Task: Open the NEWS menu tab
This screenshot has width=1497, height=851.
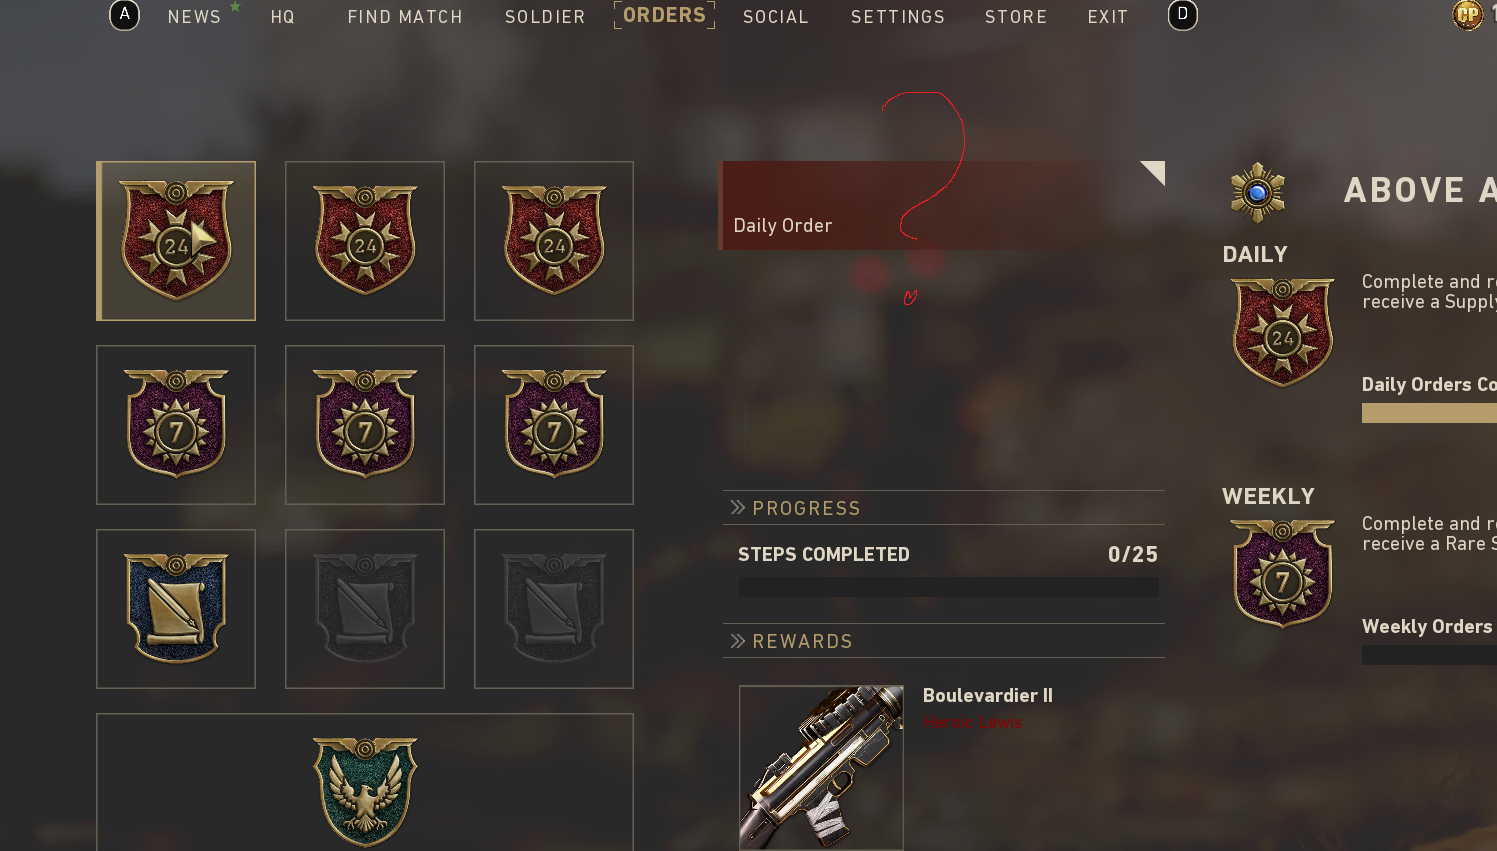Action: 194,17
